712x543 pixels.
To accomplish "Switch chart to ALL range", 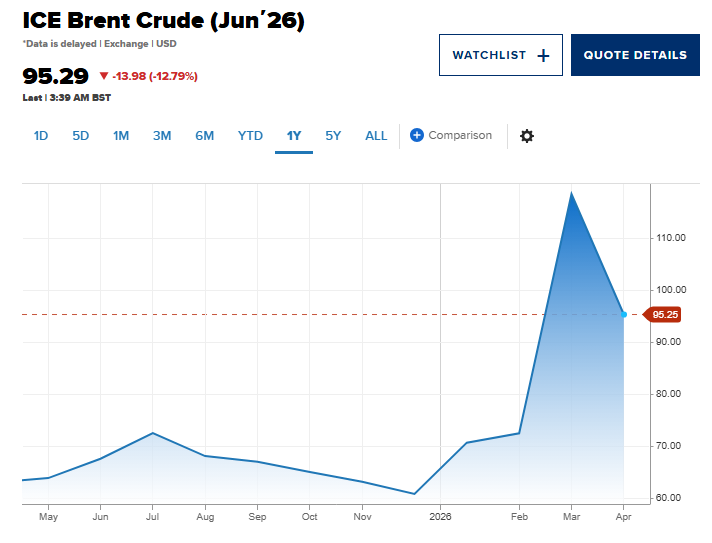I will coord(376,136).
